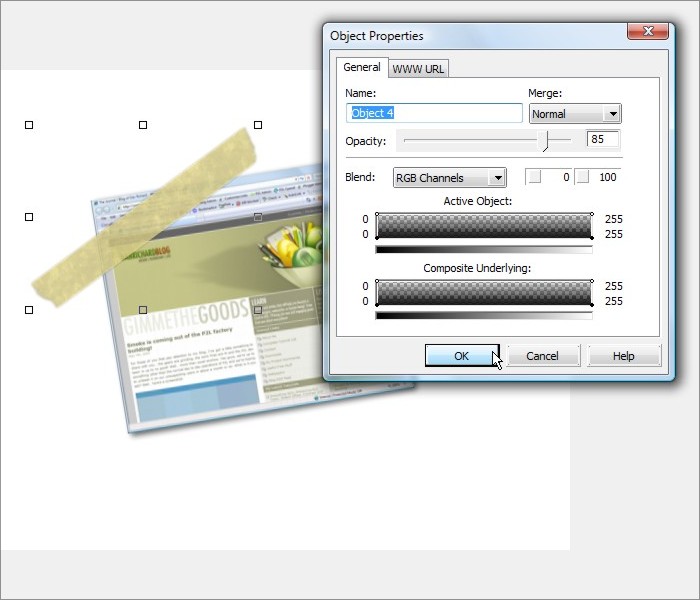Click the gradient bar under Active Object
This screenshot has width=700, height=600.
[484, 250]
